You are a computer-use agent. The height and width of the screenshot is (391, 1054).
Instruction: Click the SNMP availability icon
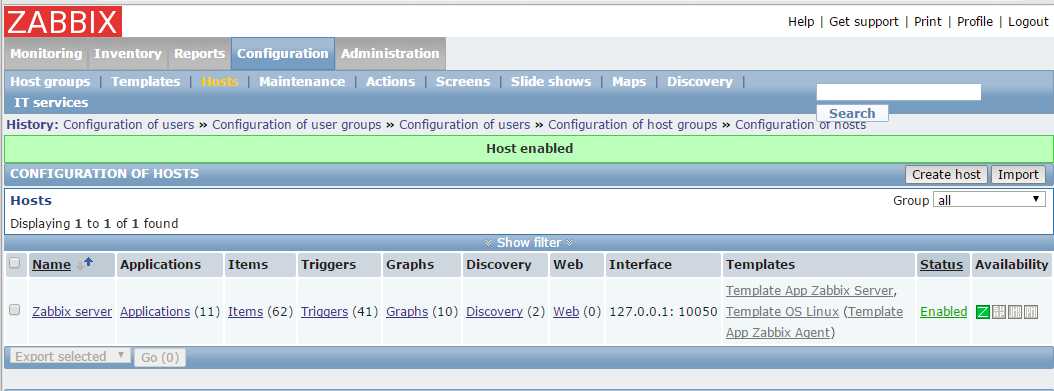click(999, 312)
